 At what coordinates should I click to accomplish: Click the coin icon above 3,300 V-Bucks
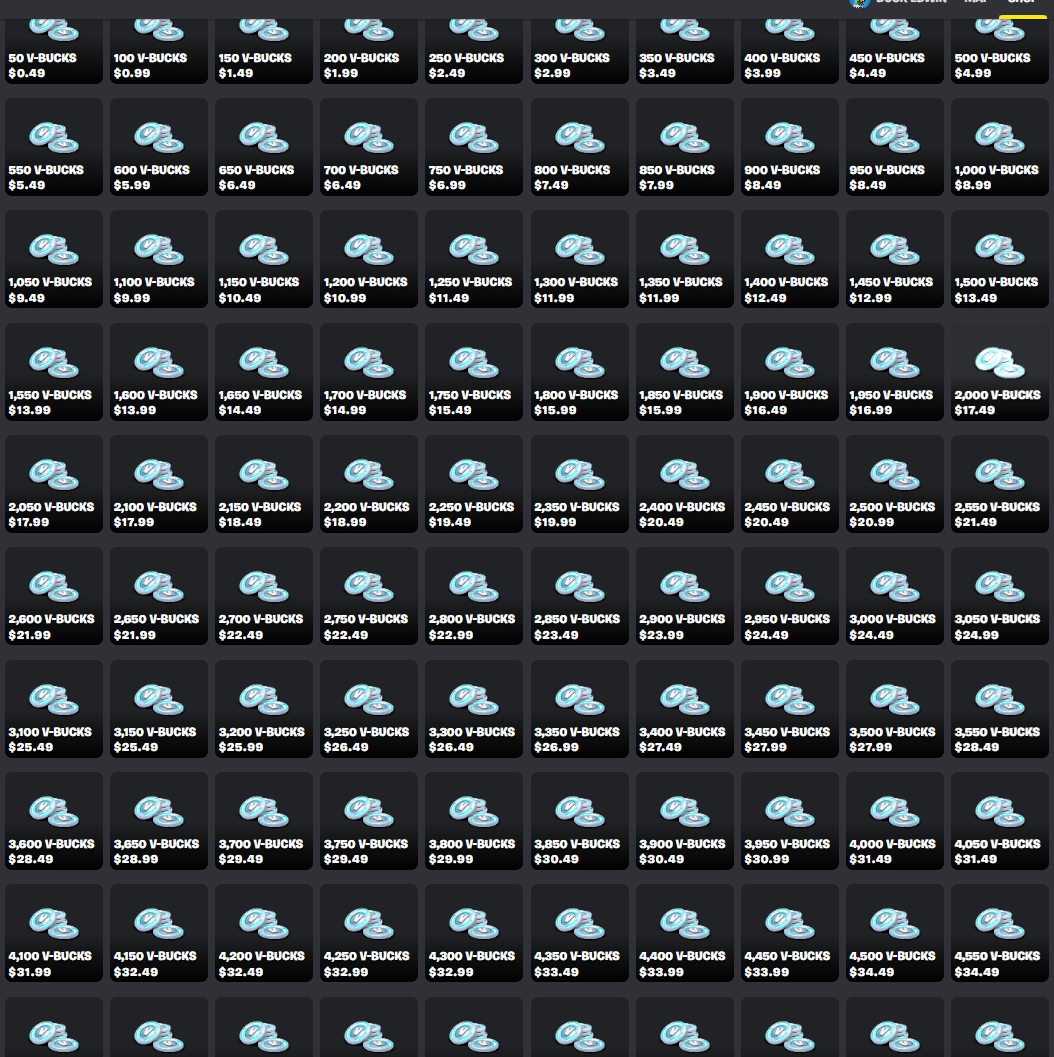click(474, 699)
